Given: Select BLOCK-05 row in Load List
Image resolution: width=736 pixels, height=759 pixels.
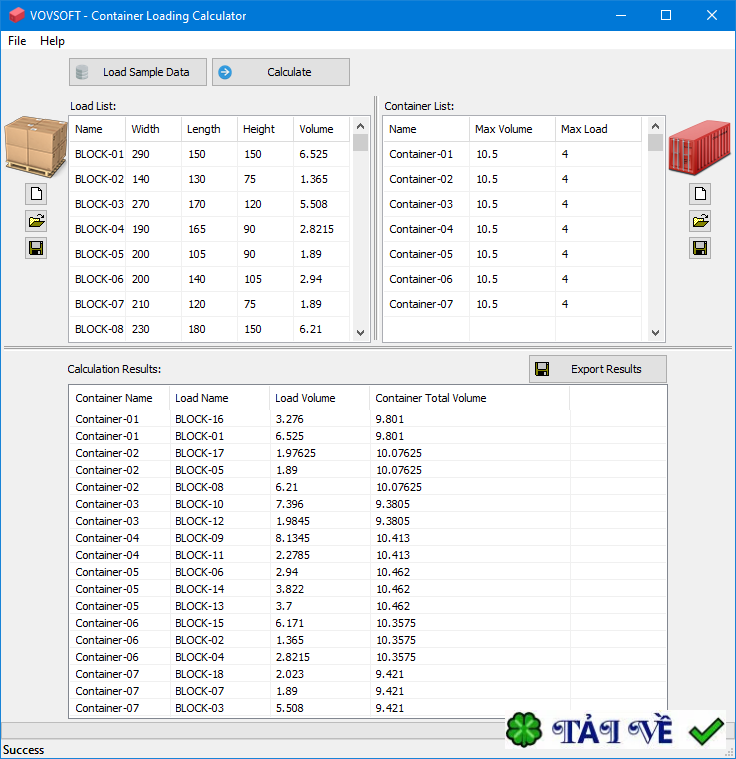Looking at the screenshot, I should tap(210, 254).
